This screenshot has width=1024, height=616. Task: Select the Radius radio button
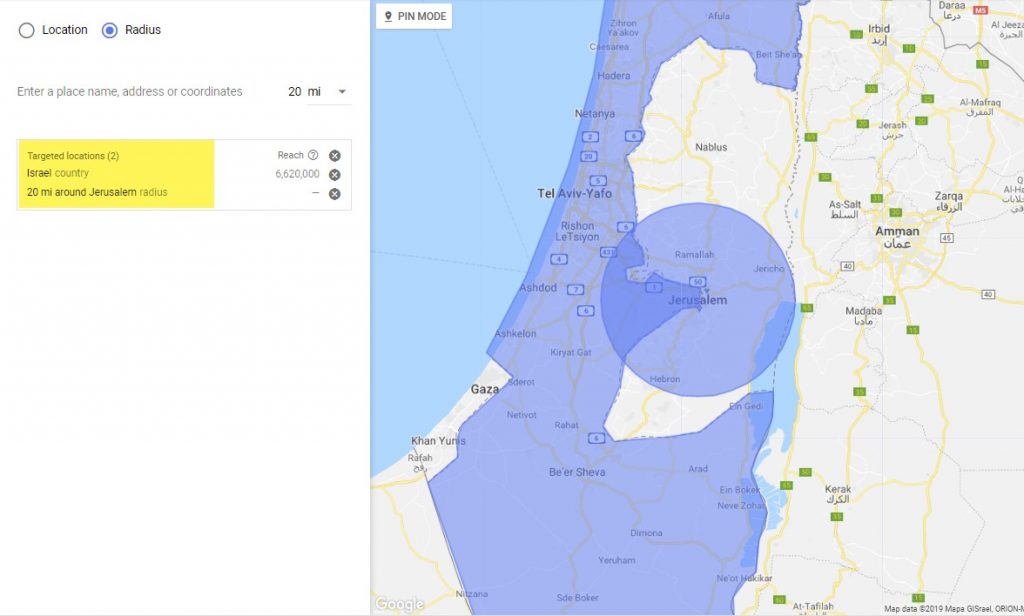(109, 29)
